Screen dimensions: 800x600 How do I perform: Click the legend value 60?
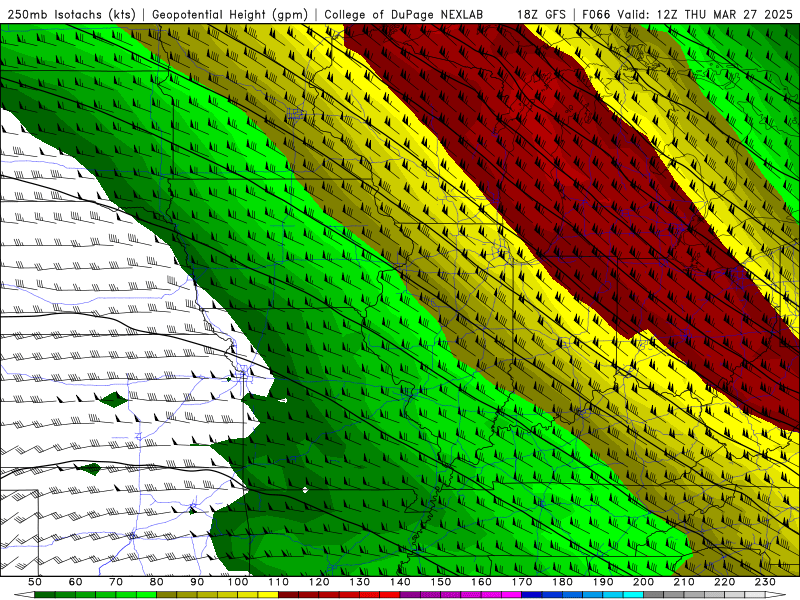75,582
